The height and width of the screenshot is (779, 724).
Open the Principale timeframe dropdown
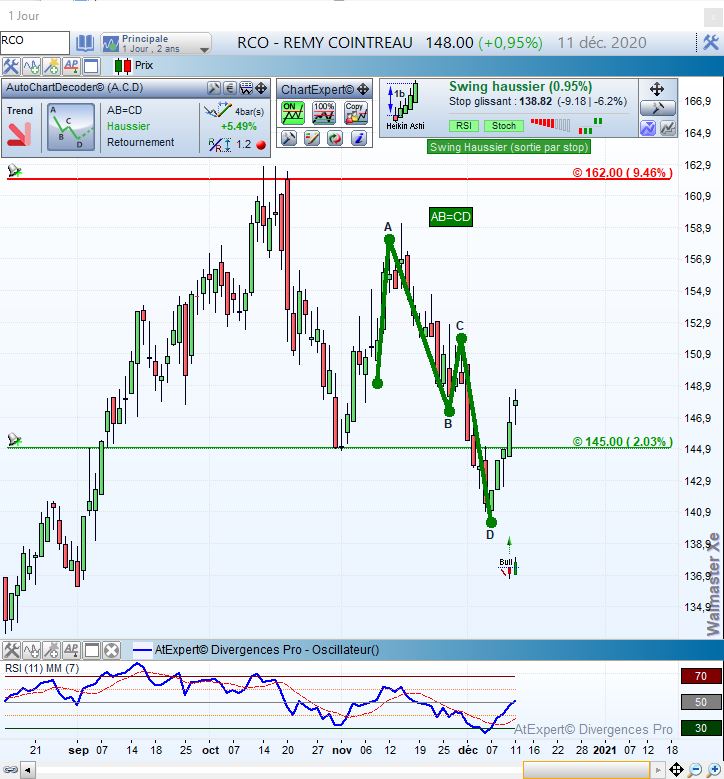point(156,43)
